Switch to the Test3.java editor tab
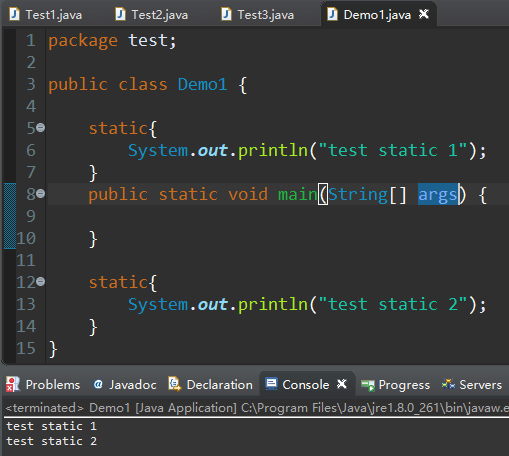509x456 pixels. [258, 15]
